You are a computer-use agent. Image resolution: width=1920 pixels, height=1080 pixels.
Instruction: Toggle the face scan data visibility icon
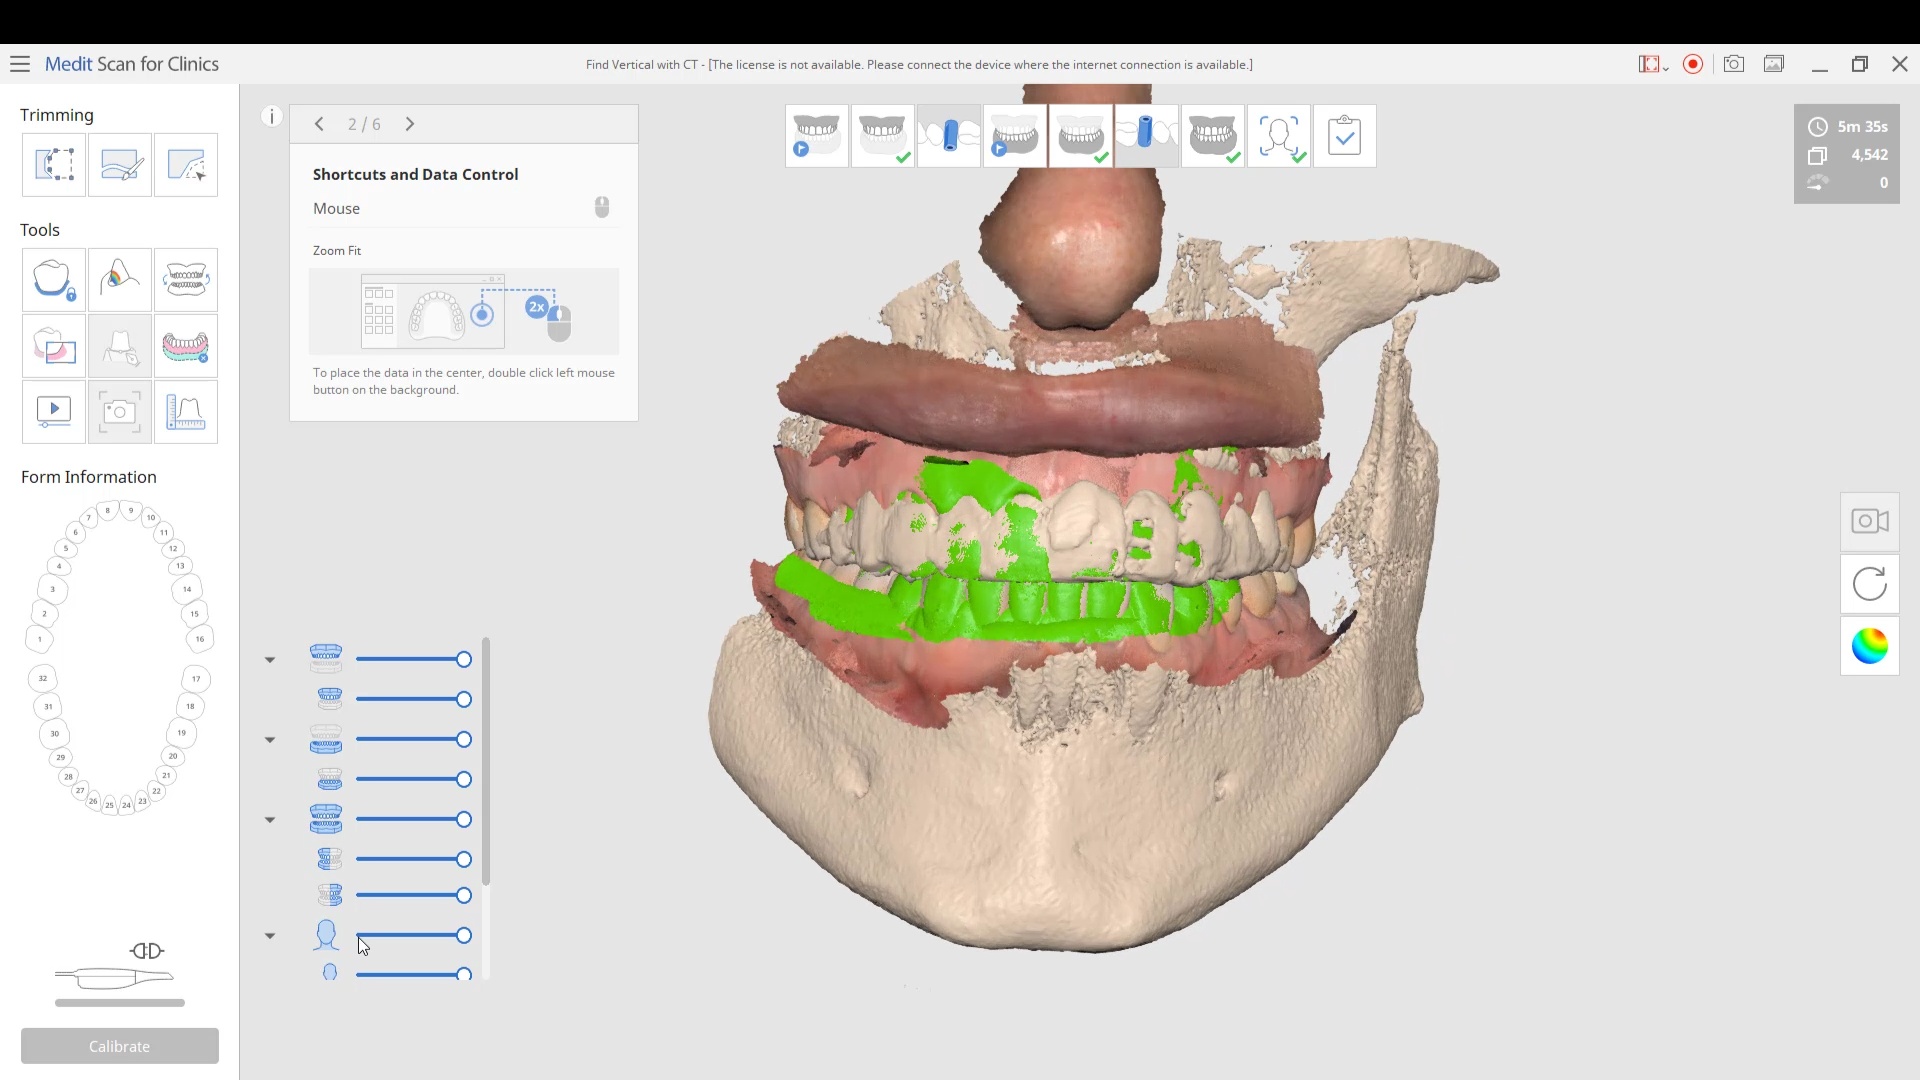click(326, 935)
